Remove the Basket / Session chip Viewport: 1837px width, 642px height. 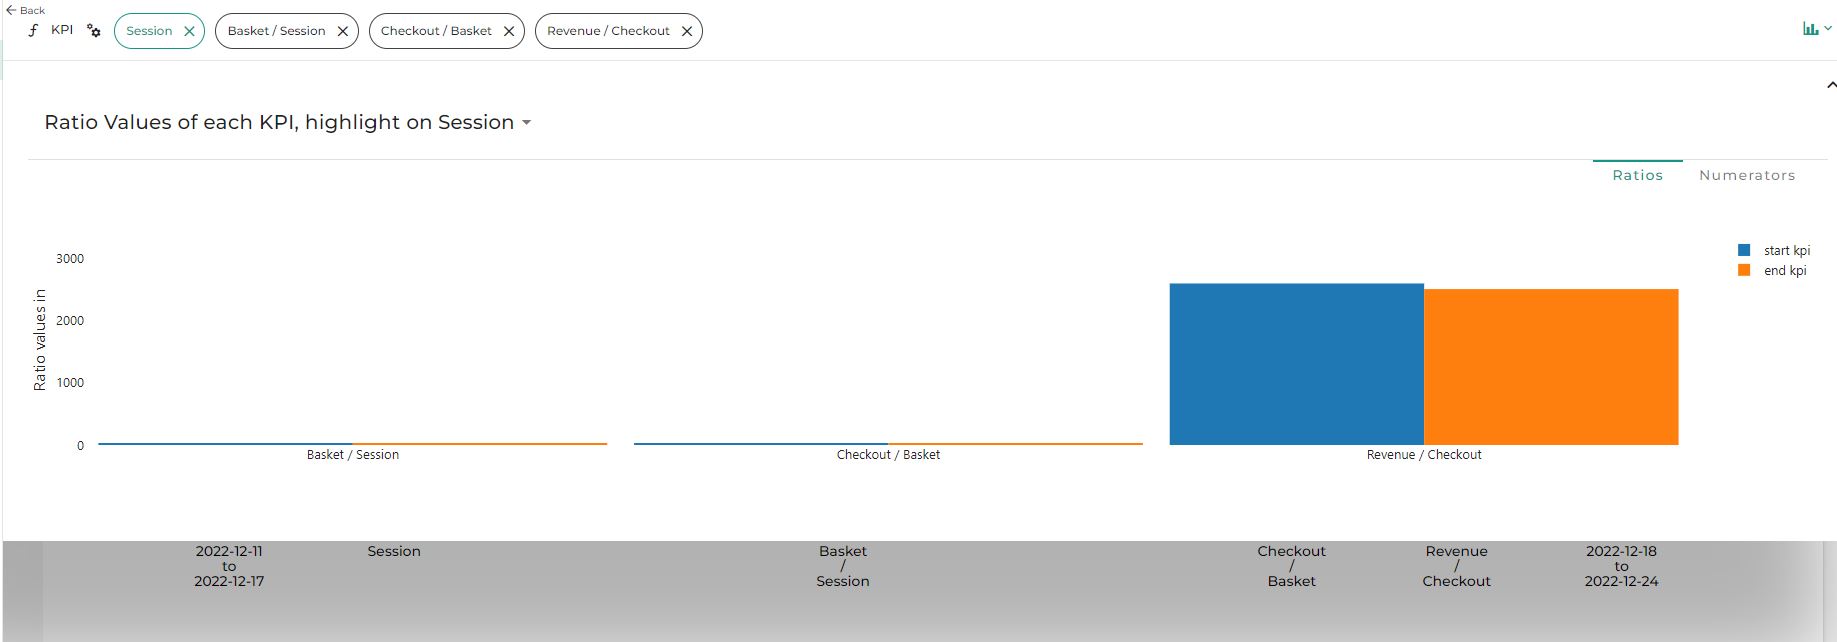[x=342, y=31]
